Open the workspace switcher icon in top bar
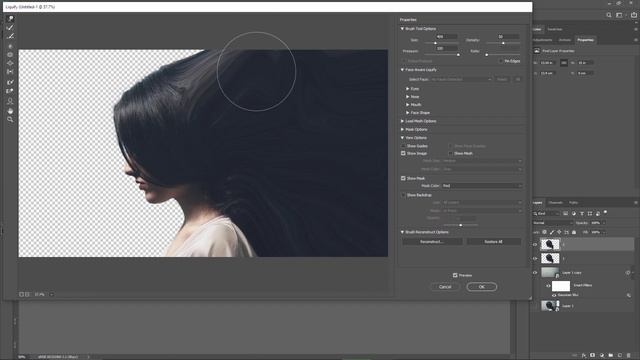The width and height of the screenshot is (640, 360). [x=619, y=15]
